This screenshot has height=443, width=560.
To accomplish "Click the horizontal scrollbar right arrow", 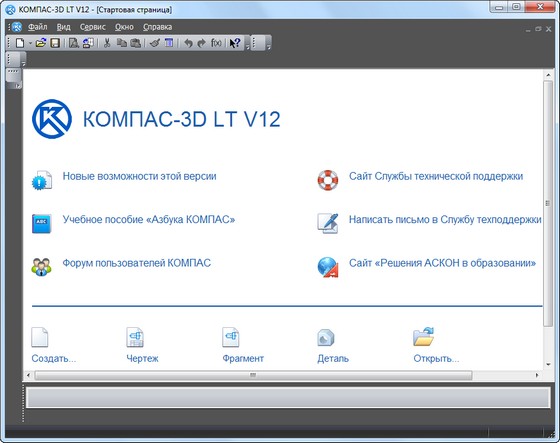I will [537, 375].
